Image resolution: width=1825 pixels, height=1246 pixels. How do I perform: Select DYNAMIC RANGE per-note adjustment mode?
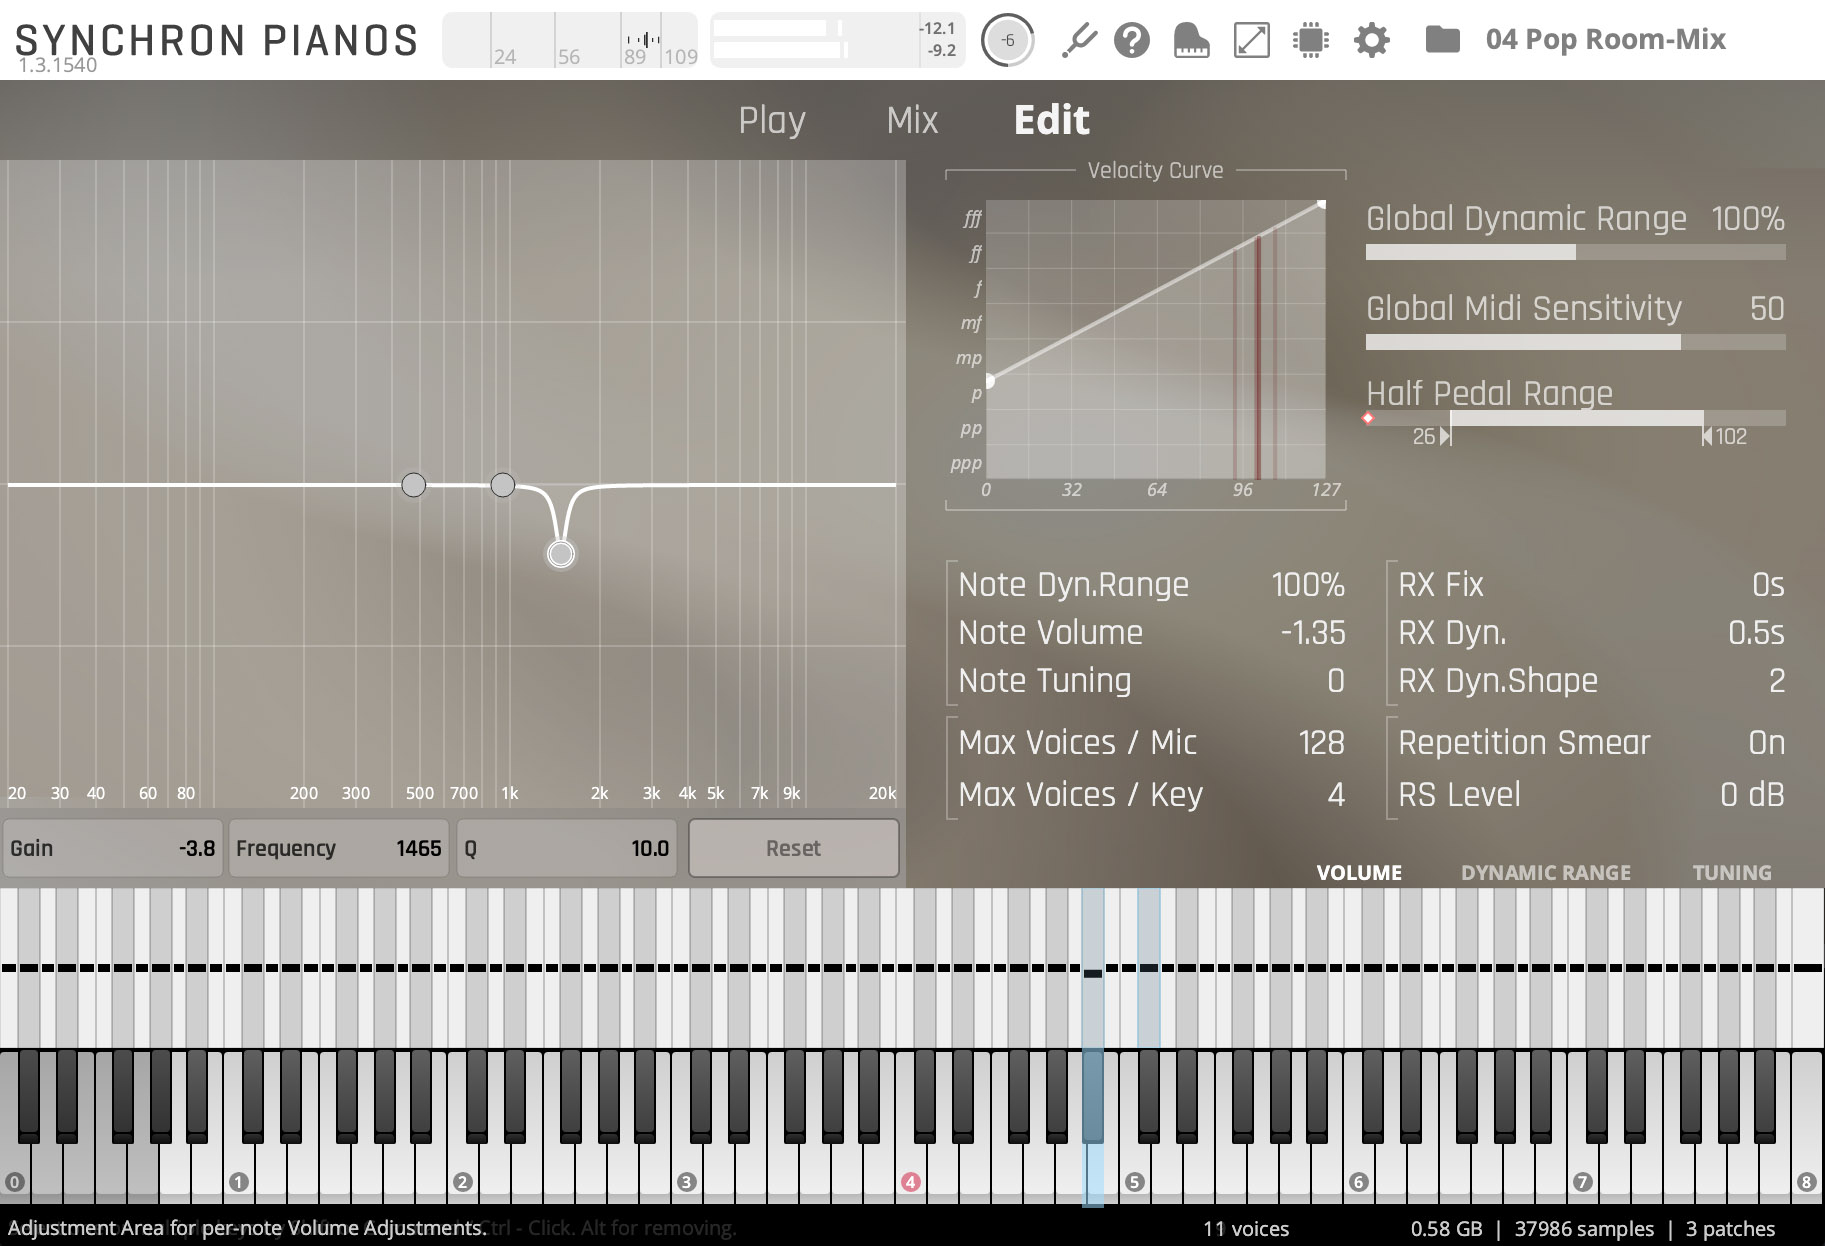click(1545, 873)
